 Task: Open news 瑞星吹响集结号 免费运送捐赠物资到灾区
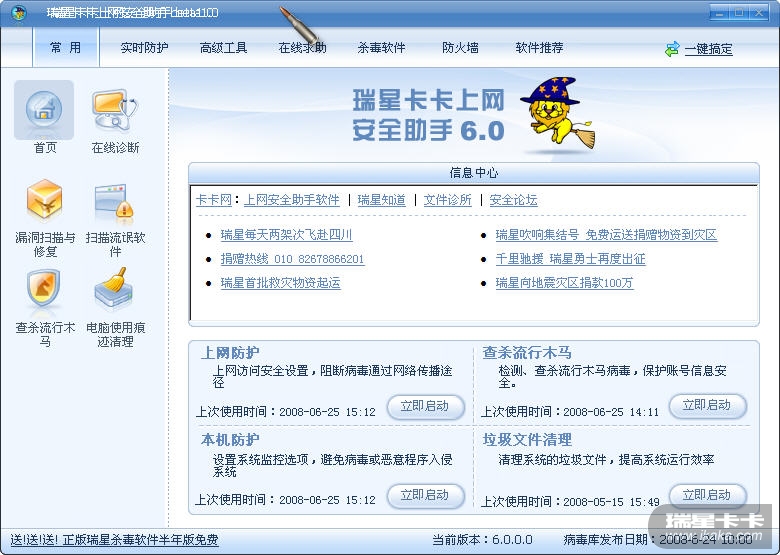[x=606, y=235]
